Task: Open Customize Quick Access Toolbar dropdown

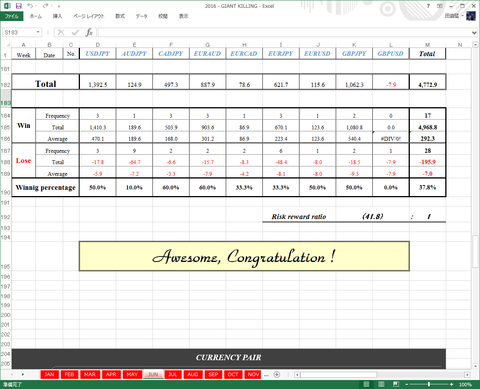Action: (x=59, y=6)
